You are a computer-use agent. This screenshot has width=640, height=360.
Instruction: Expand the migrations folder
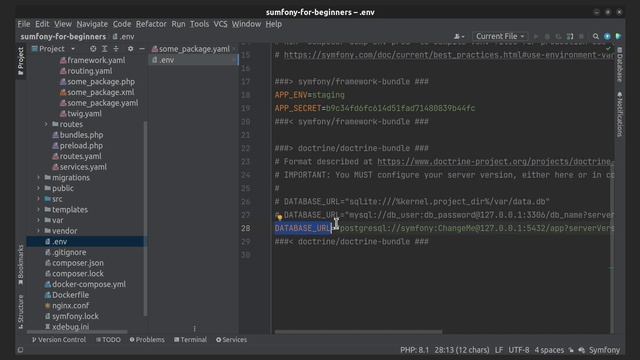[x=39, y=178]
